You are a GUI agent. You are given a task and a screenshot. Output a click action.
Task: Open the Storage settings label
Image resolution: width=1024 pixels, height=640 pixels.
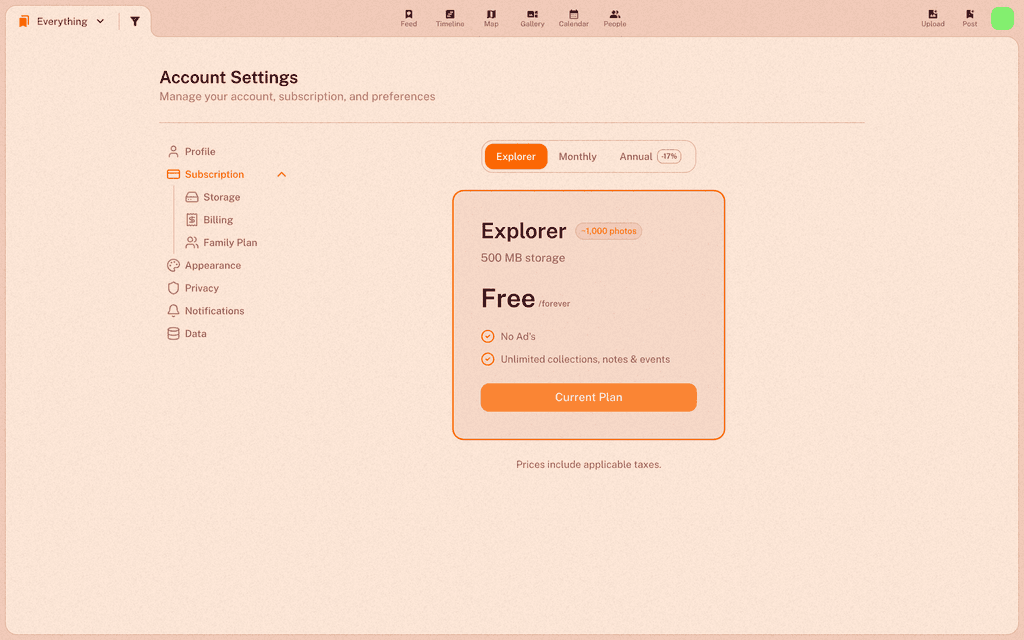221,197
